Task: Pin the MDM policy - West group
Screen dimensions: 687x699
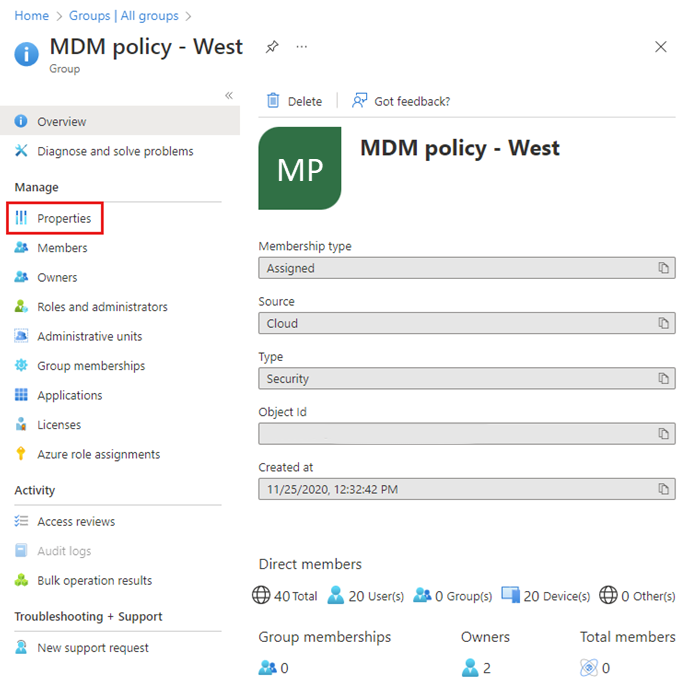Action: tap(272, 47)
